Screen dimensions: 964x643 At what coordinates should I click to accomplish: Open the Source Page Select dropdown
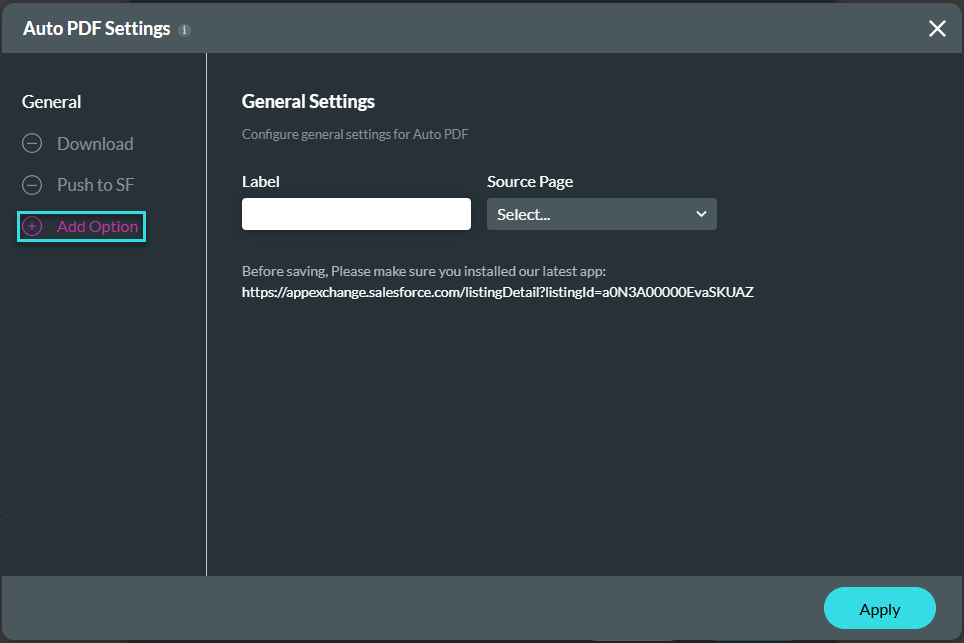click(602, 214)
